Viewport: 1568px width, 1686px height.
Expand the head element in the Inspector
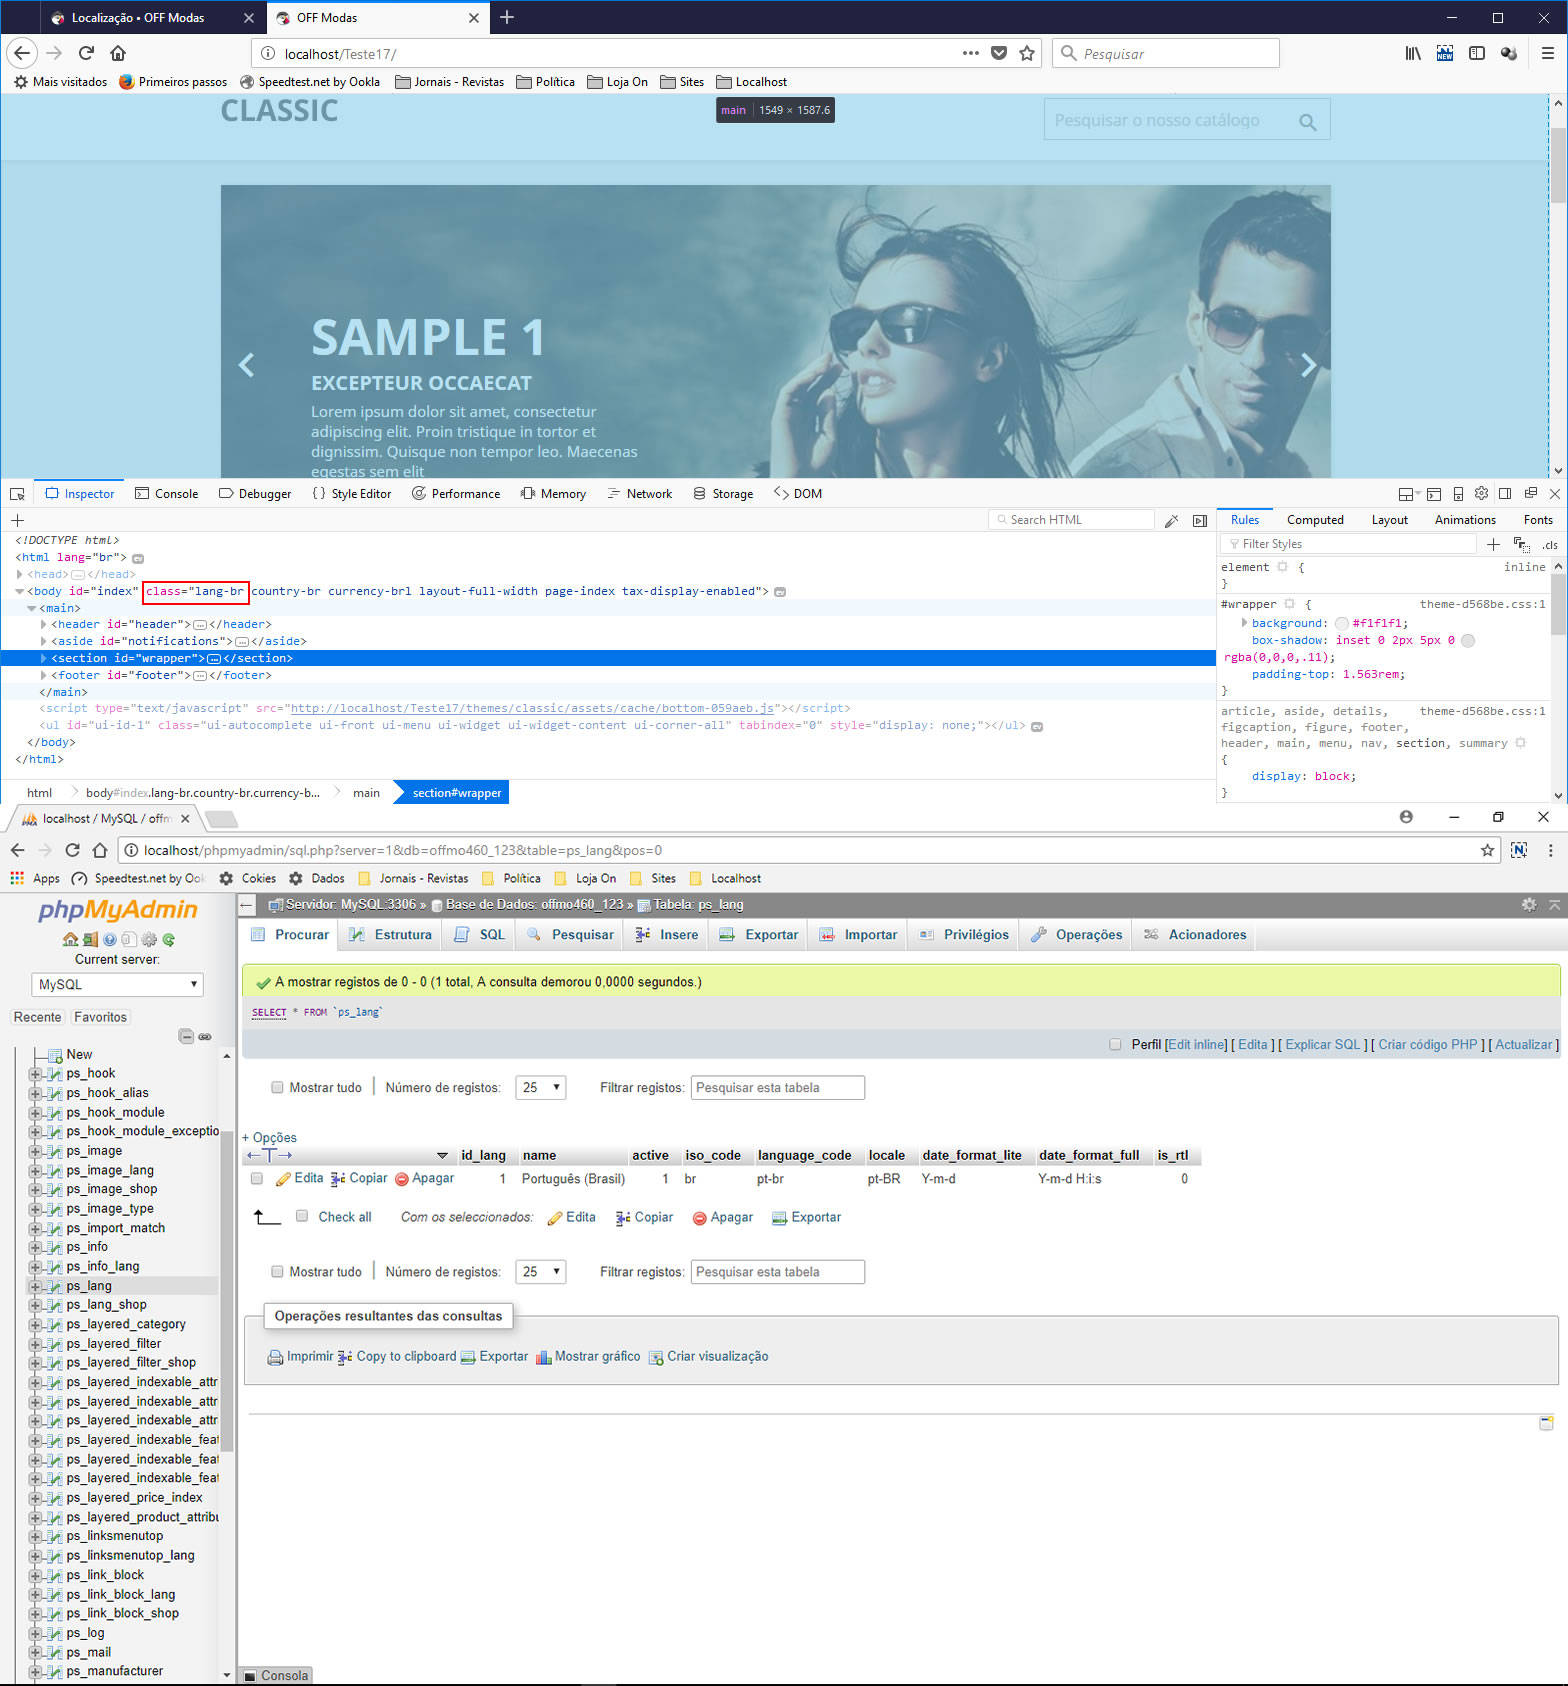coord(19,574)
